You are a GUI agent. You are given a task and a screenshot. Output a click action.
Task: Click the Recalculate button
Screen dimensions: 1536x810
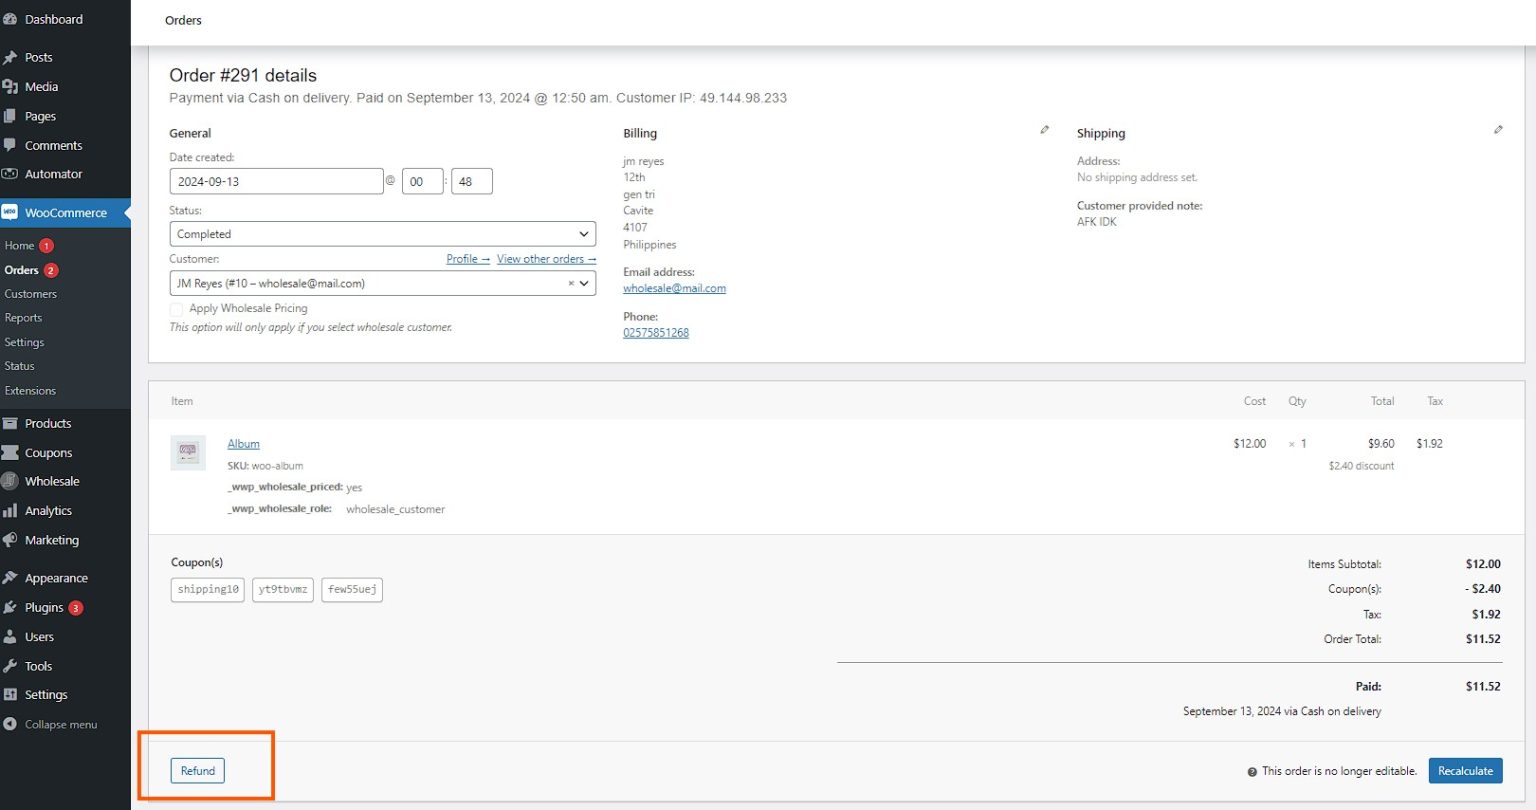[x=1465, y=770]
